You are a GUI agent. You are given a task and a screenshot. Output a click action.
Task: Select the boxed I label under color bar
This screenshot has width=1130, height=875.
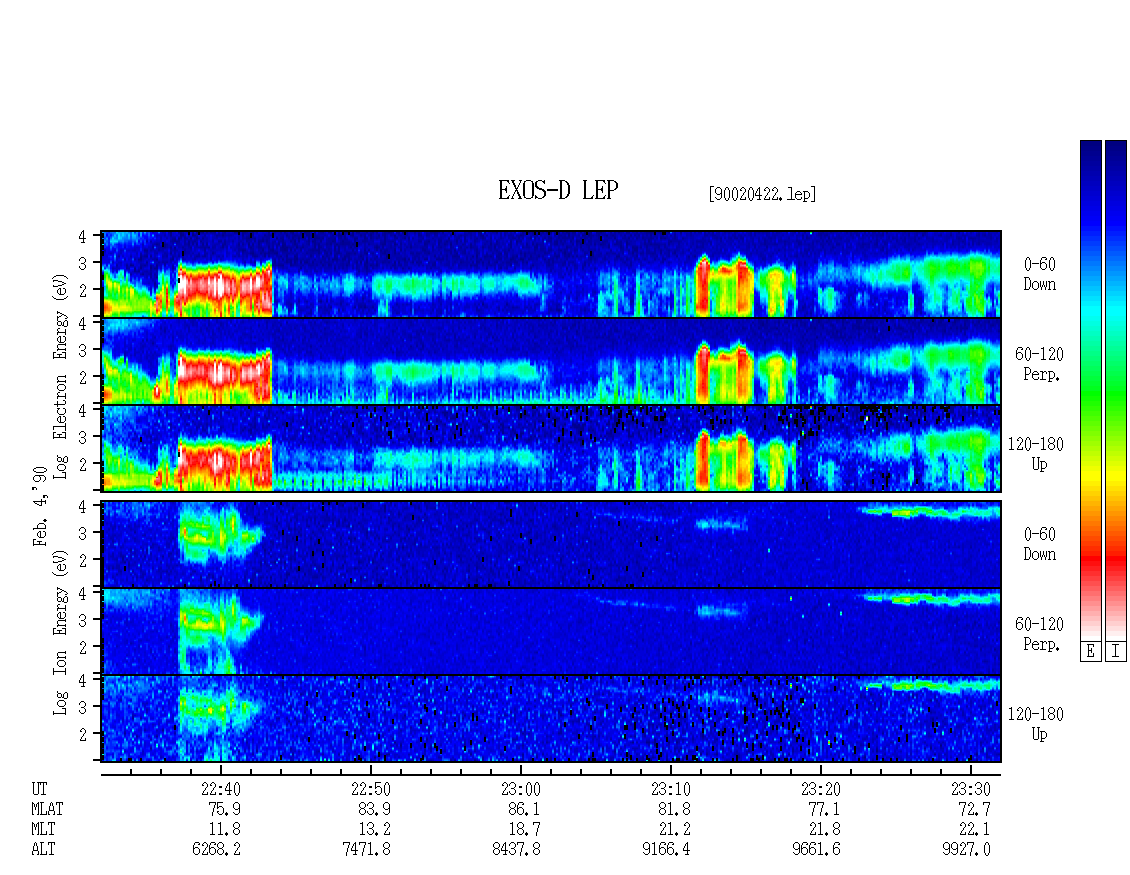coord(1116,651)
